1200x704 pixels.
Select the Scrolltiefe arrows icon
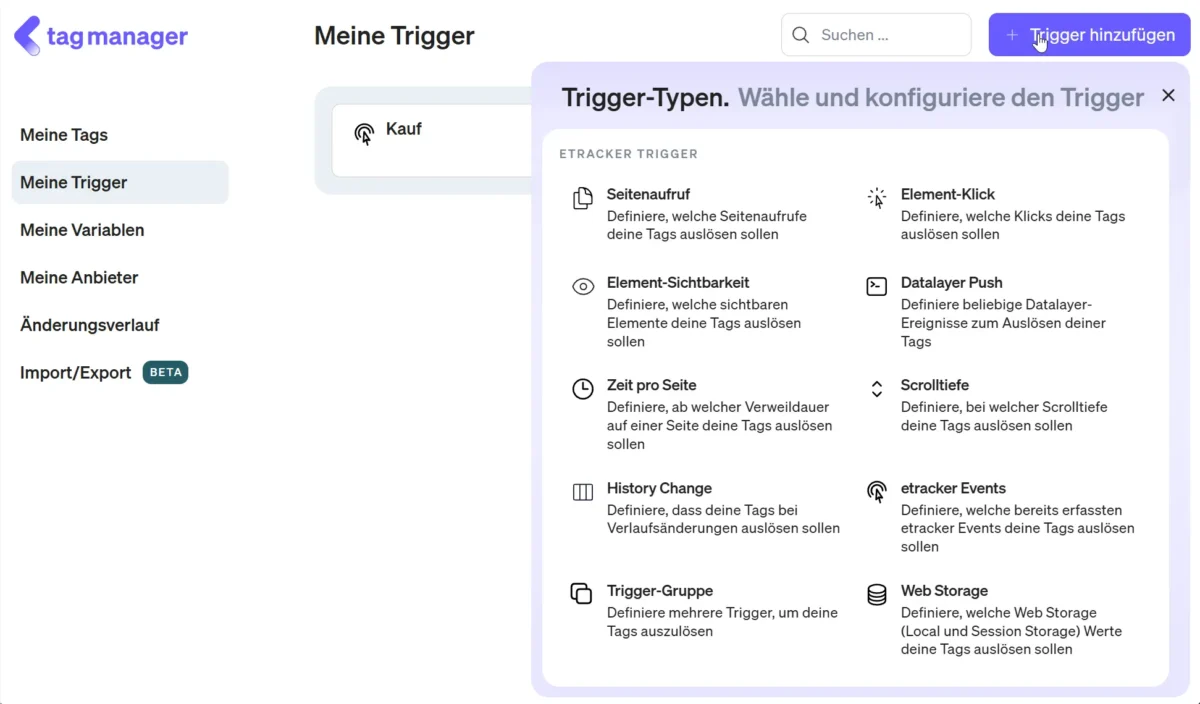876,389
